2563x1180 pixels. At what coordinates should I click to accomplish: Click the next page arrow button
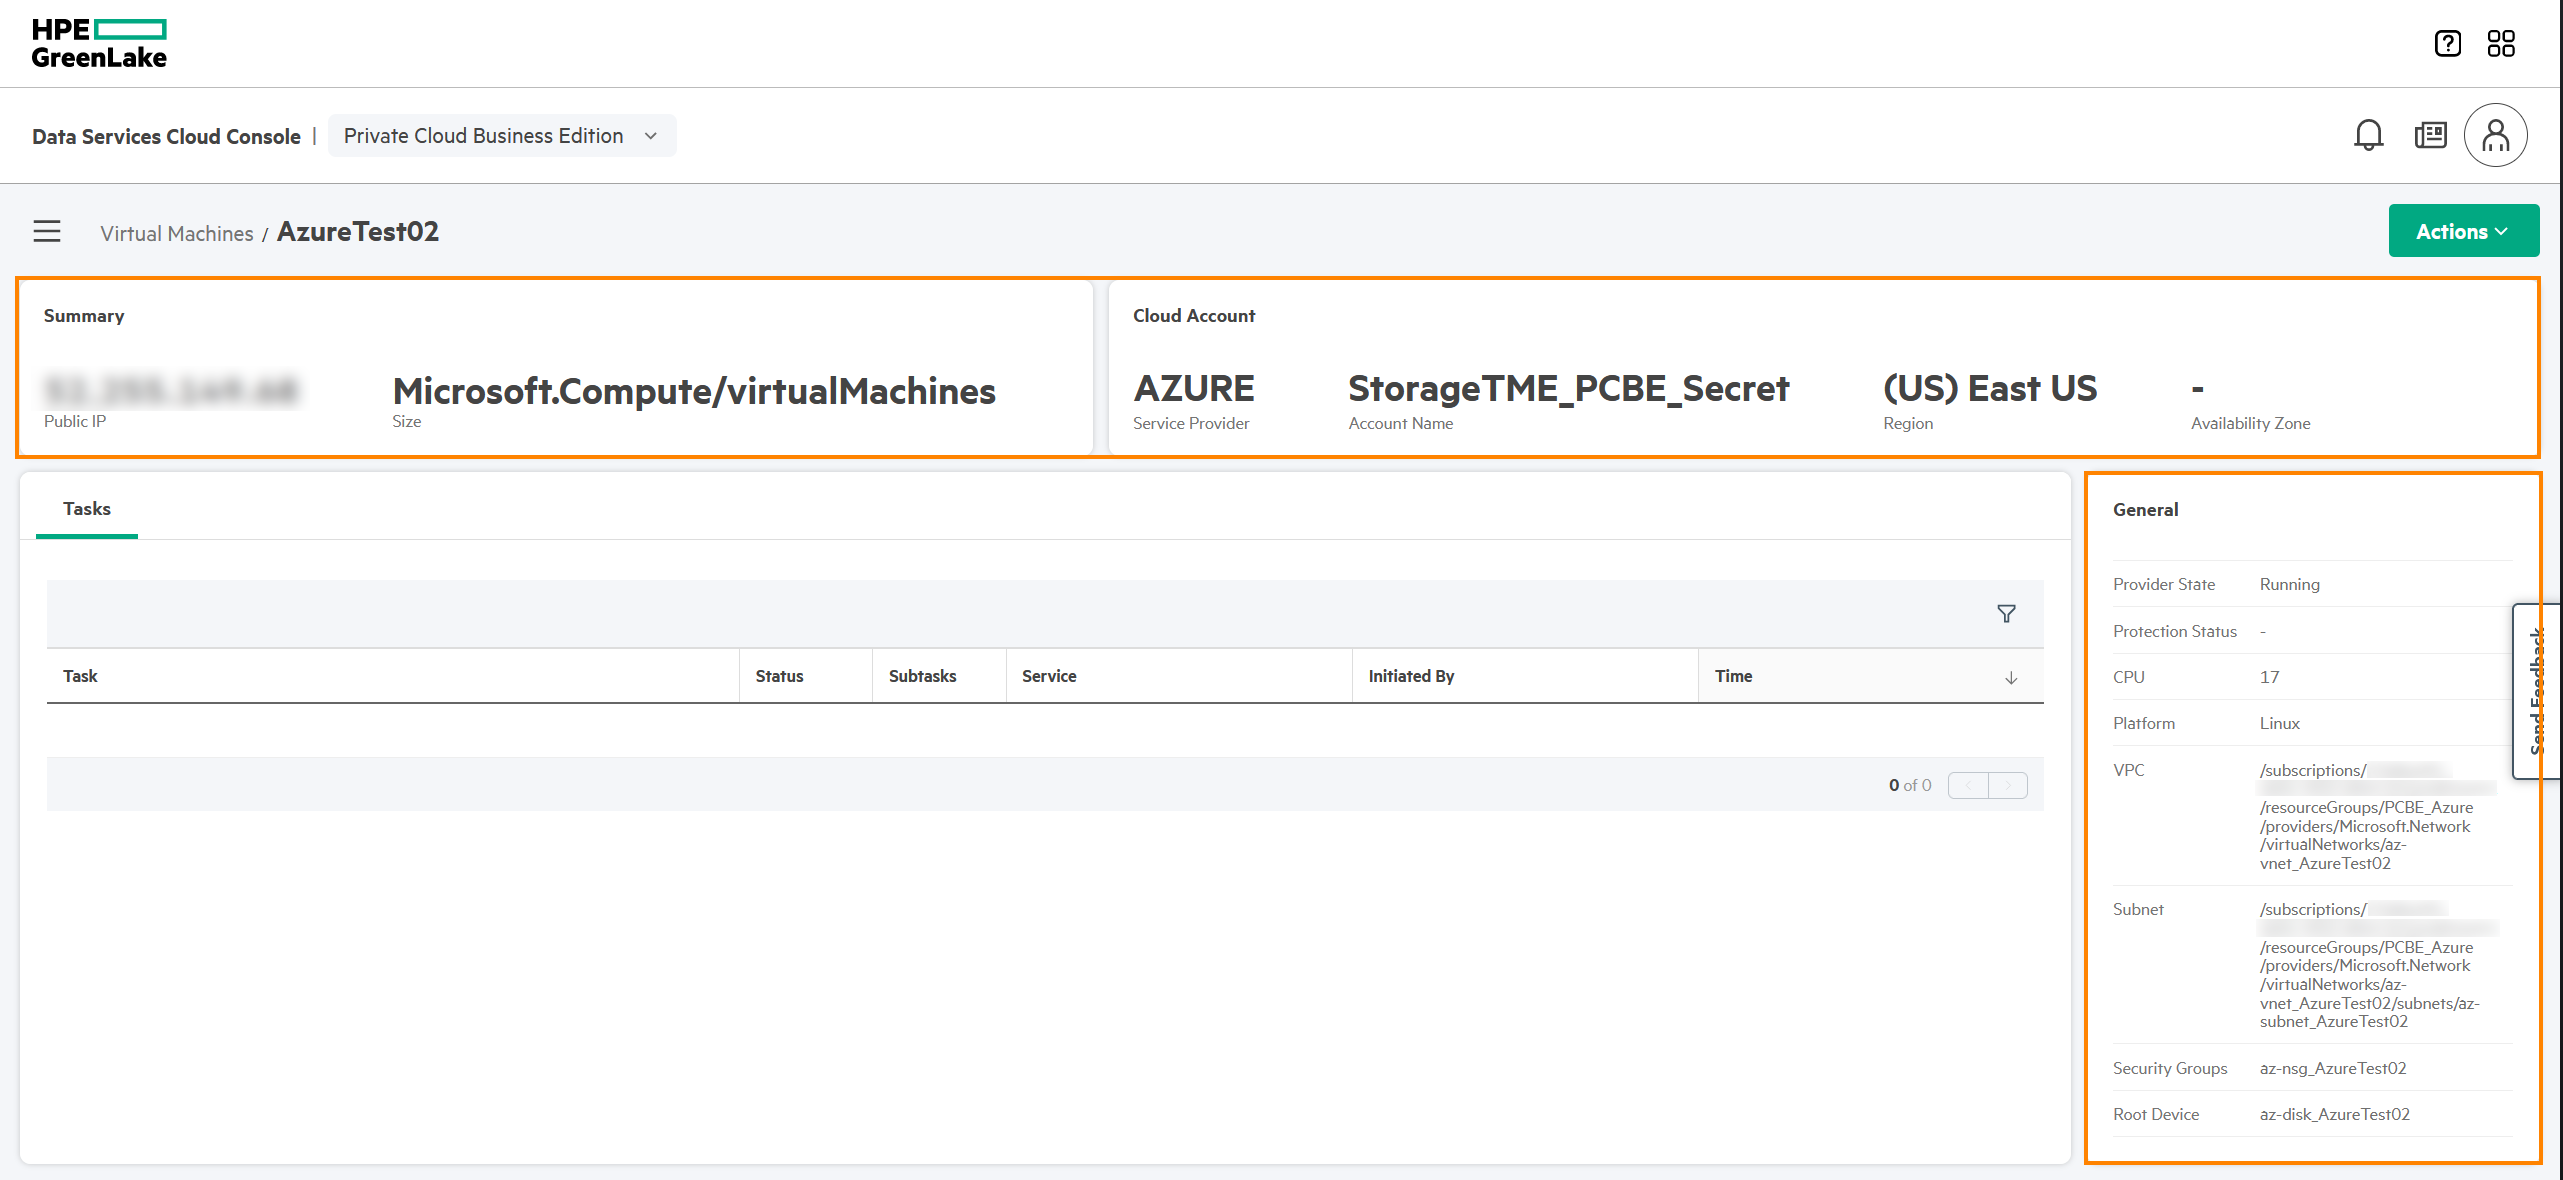coord(2007,785)
